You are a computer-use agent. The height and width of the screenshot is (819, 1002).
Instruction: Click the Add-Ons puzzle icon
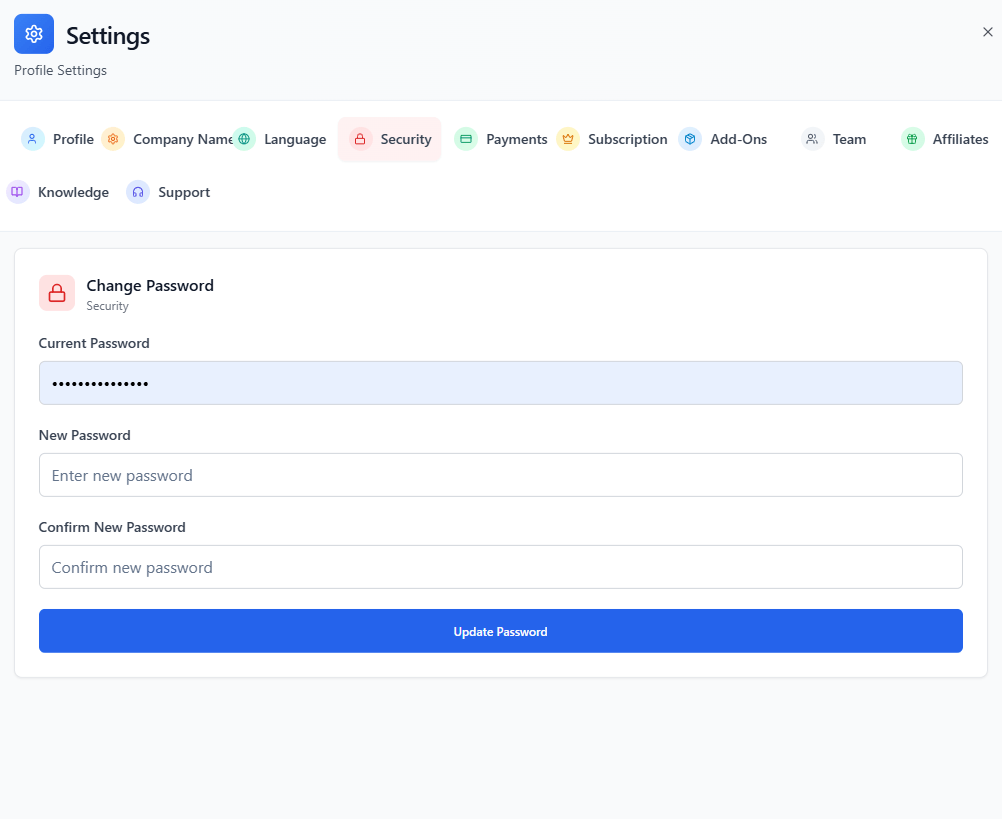point(690,139)
